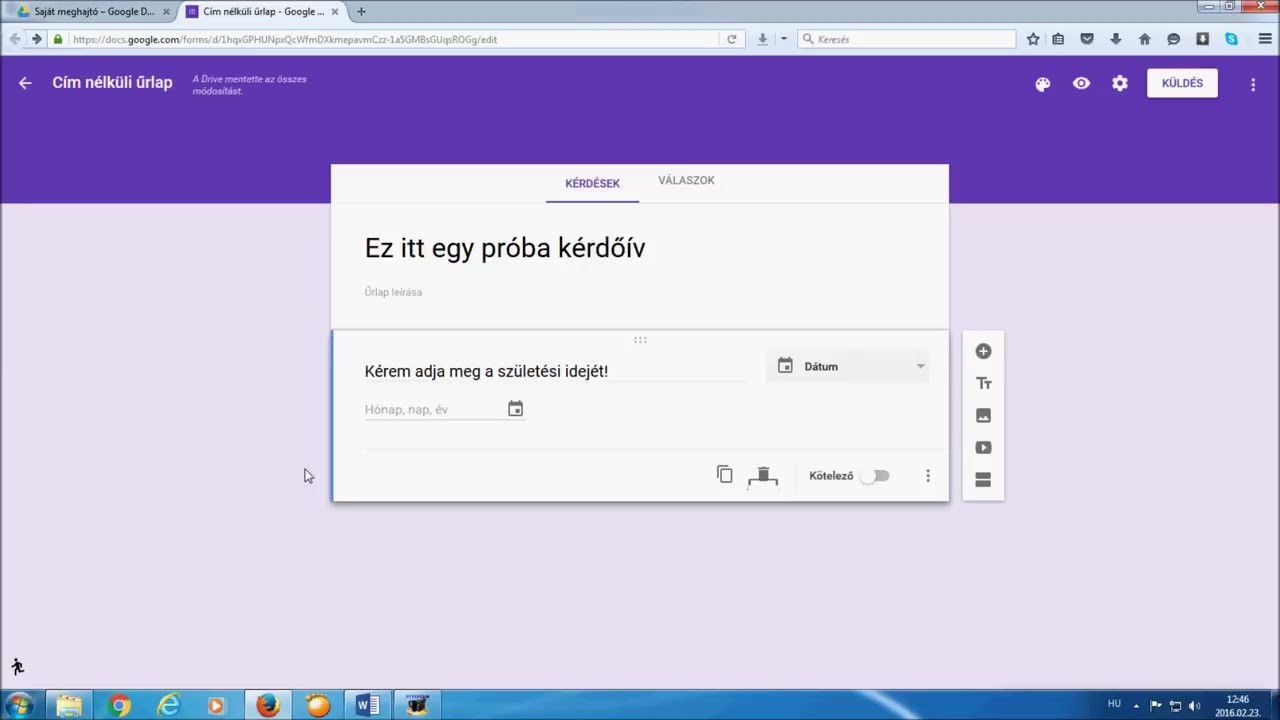The height and width of the screenshot is (720, 1280).
Task: Switch to the KÉRDÉSEK tab
Action: (592, 183)
